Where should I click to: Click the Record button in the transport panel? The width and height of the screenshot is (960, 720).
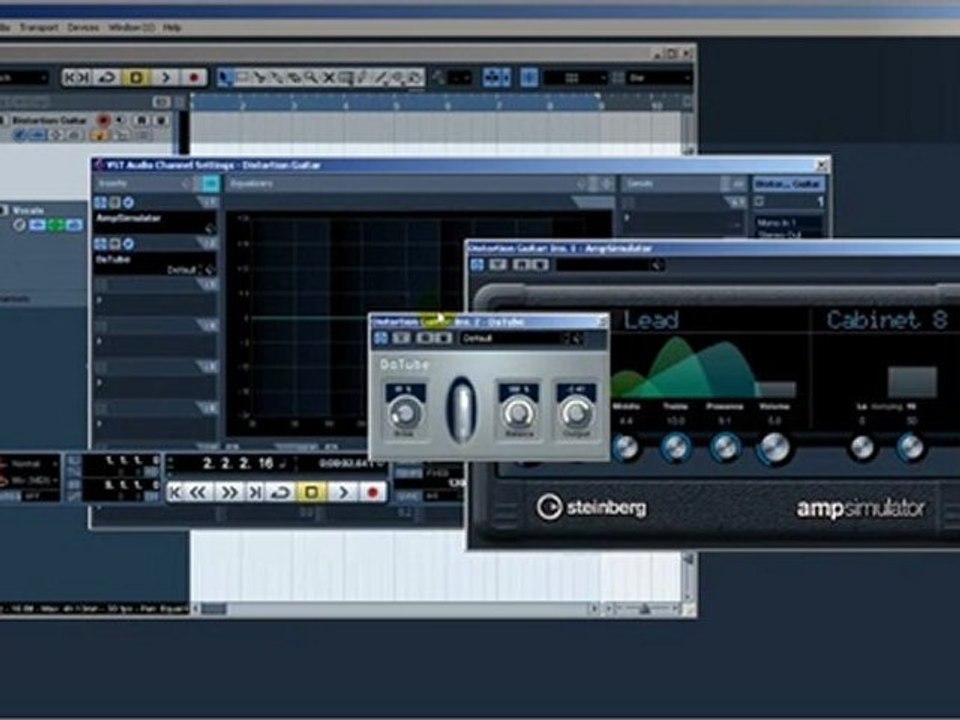pos(372,492)
